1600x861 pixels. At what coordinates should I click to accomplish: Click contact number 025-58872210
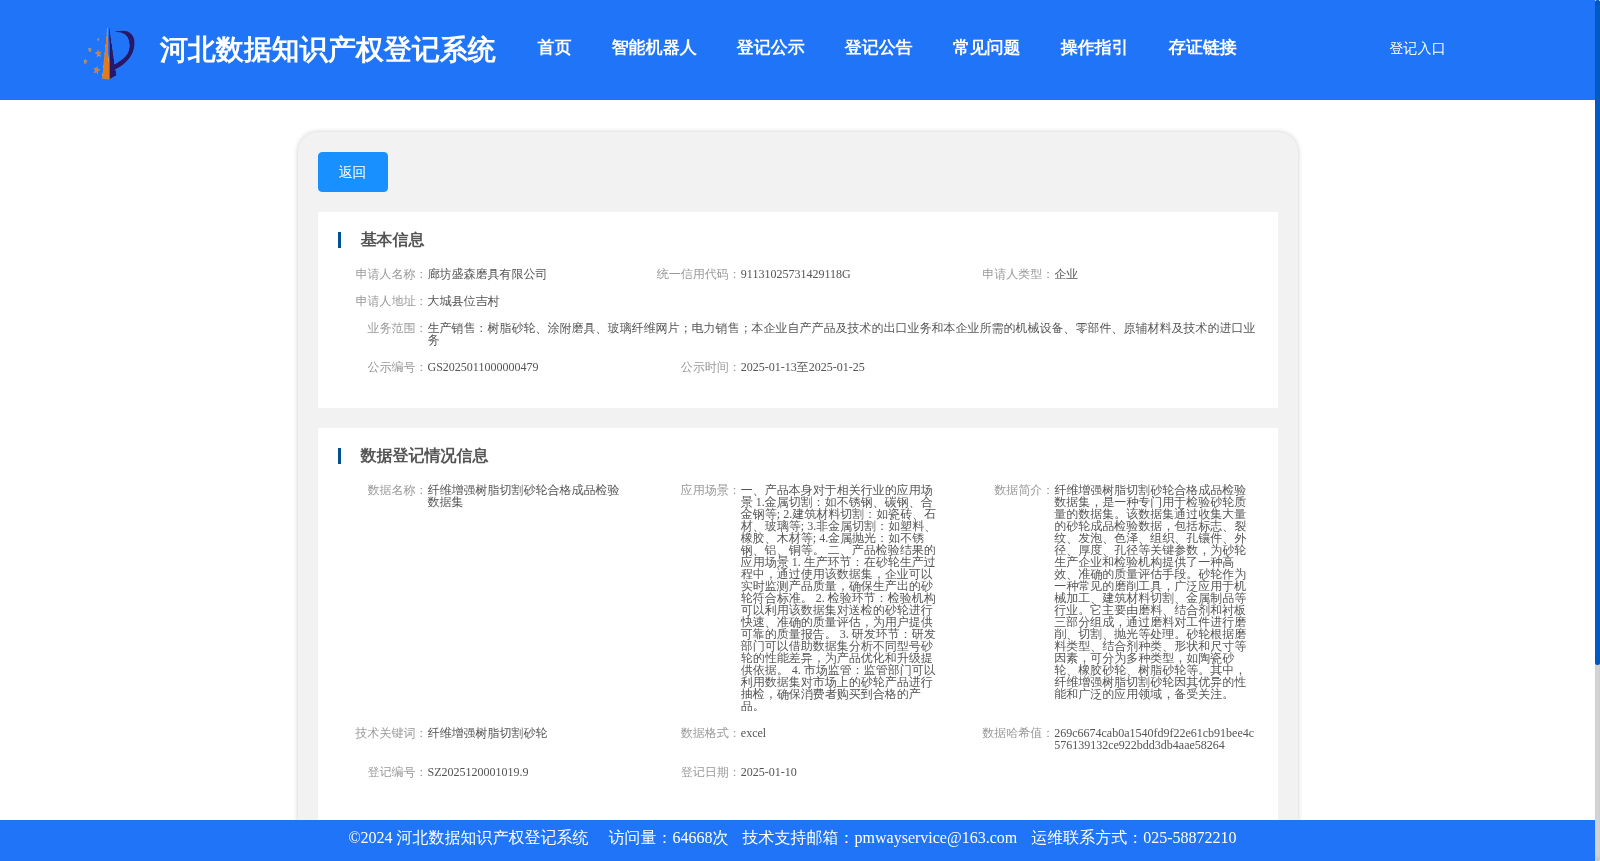click(x=1189, y=838)
